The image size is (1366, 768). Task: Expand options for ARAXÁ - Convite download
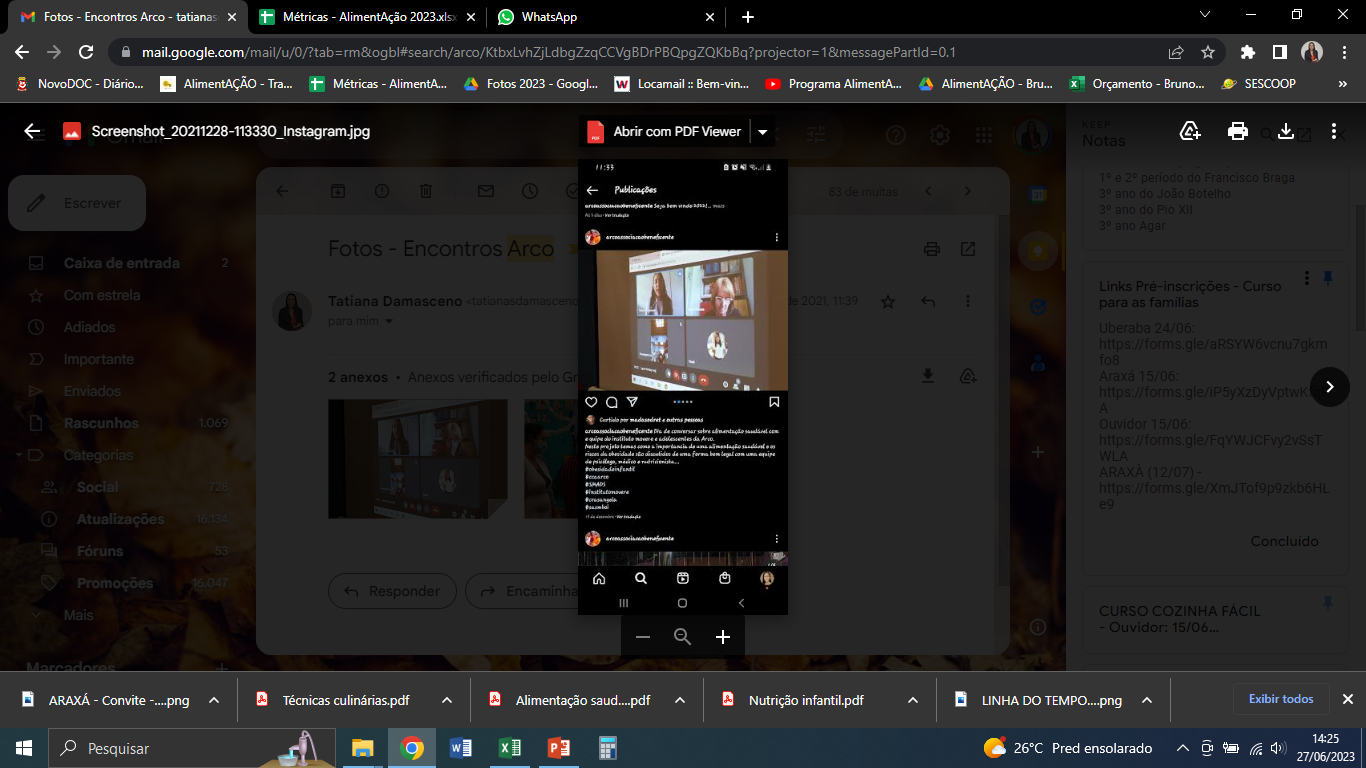tap(214, 700)
